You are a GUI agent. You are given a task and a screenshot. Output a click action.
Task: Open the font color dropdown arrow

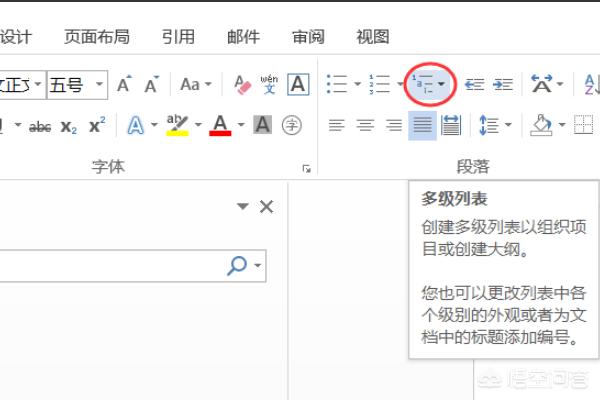click(238, 126)
